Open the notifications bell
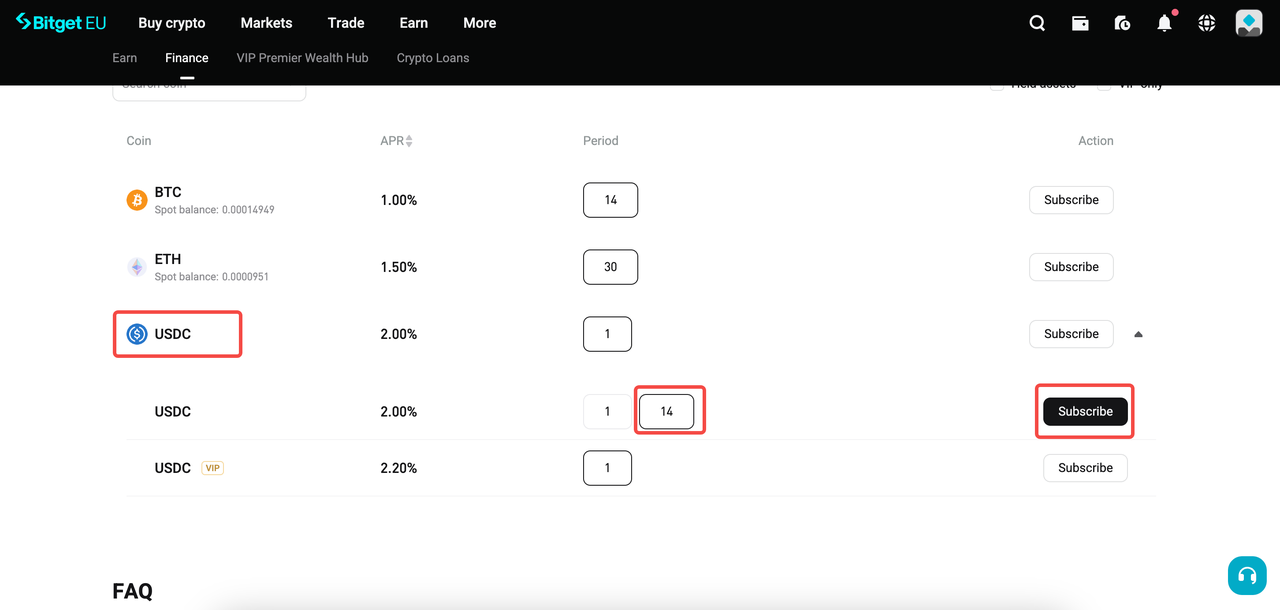This screenshot has height=610, width=1280. [1164, 23]
